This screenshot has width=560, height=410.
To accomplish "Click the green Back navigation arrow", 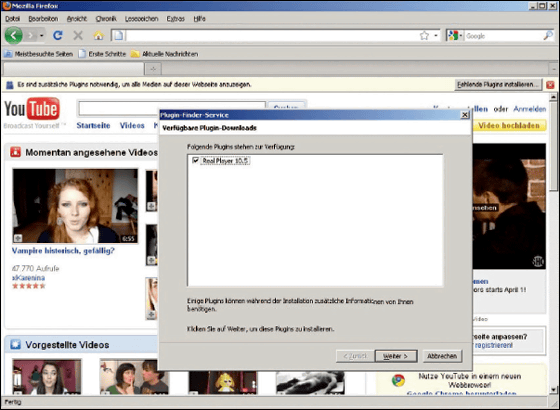I will (x=14, y=35).
